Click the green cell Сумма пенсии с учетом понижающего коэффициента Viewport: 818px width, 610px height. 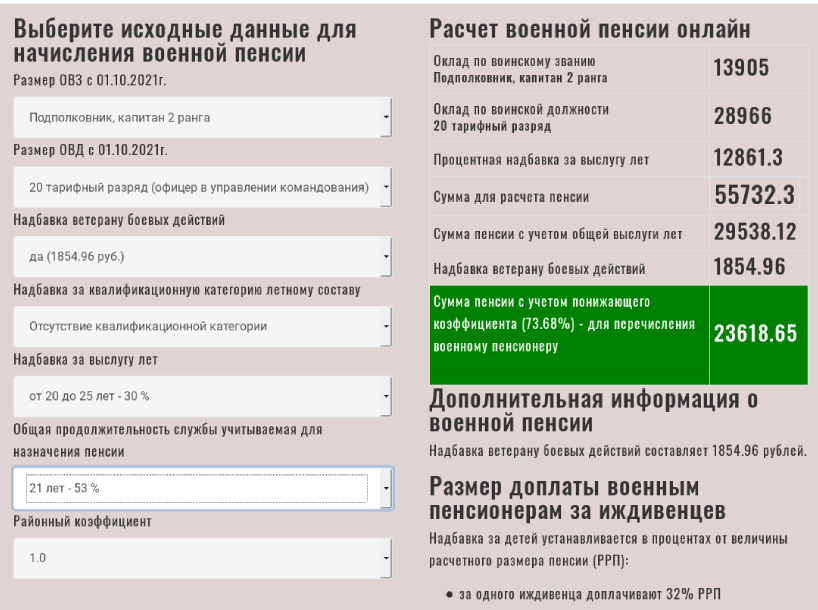click(x=569, y=335)
